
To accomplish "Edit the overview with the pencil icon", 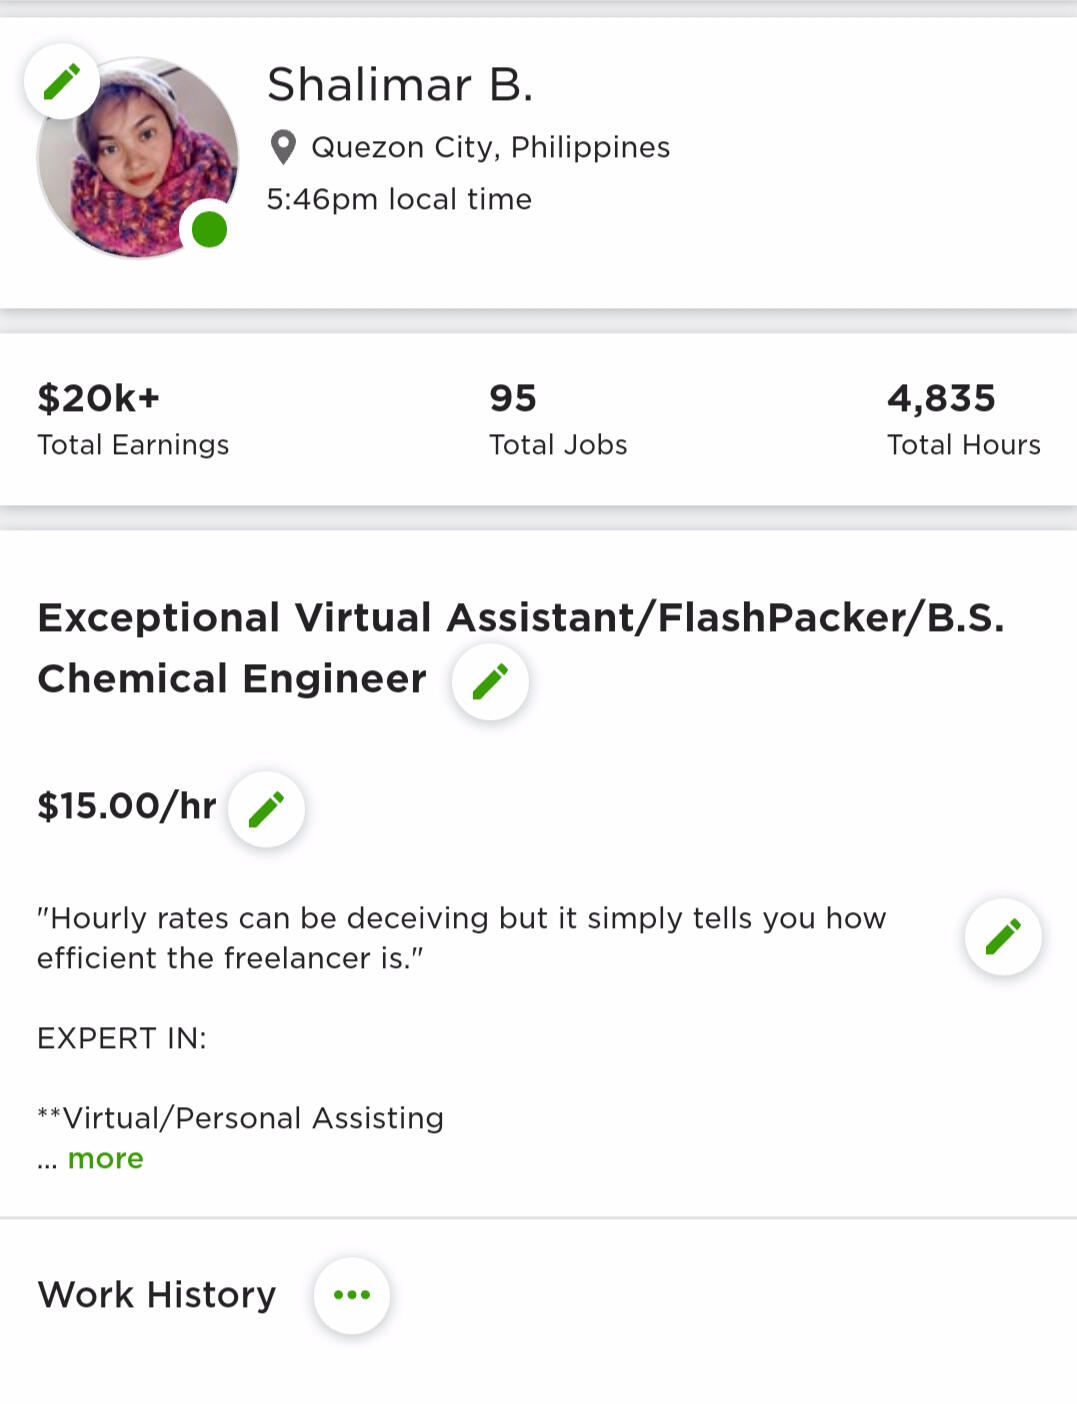I will point(1001,937).
